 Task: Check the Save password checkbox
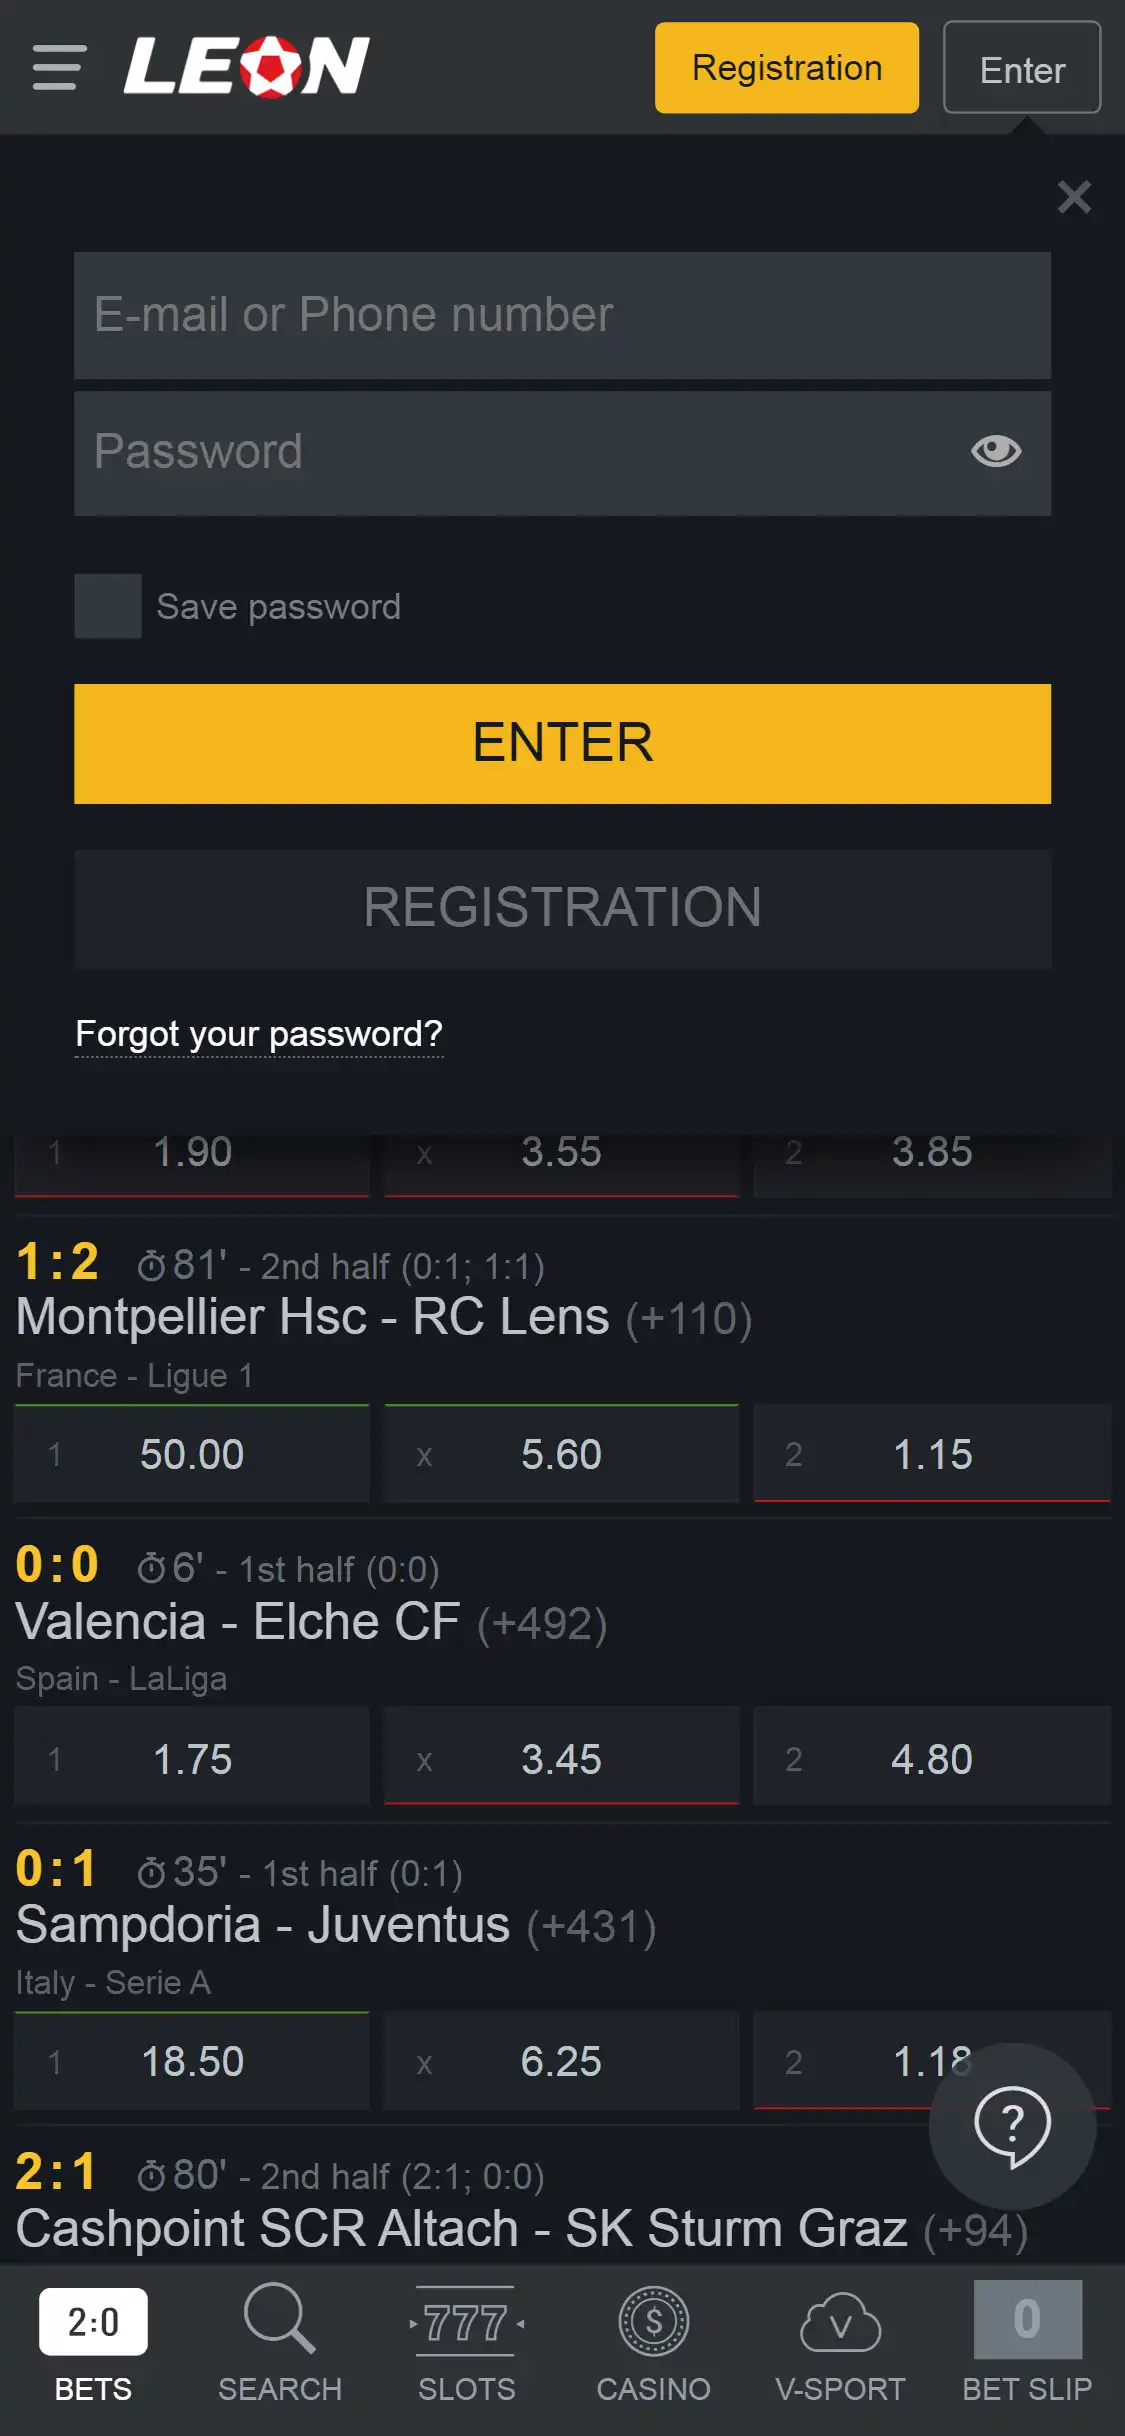click(108, 606)
